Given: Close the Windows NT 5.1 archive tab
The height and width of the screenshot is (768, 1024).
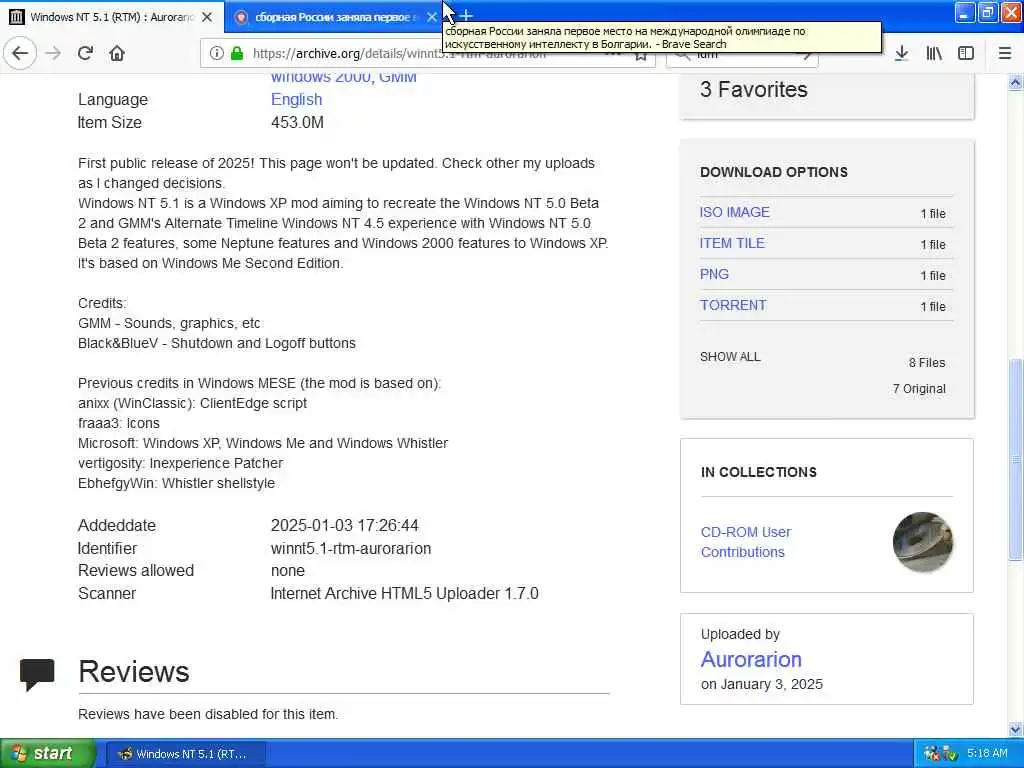Looking at the screenshot, I should (207, 17).
